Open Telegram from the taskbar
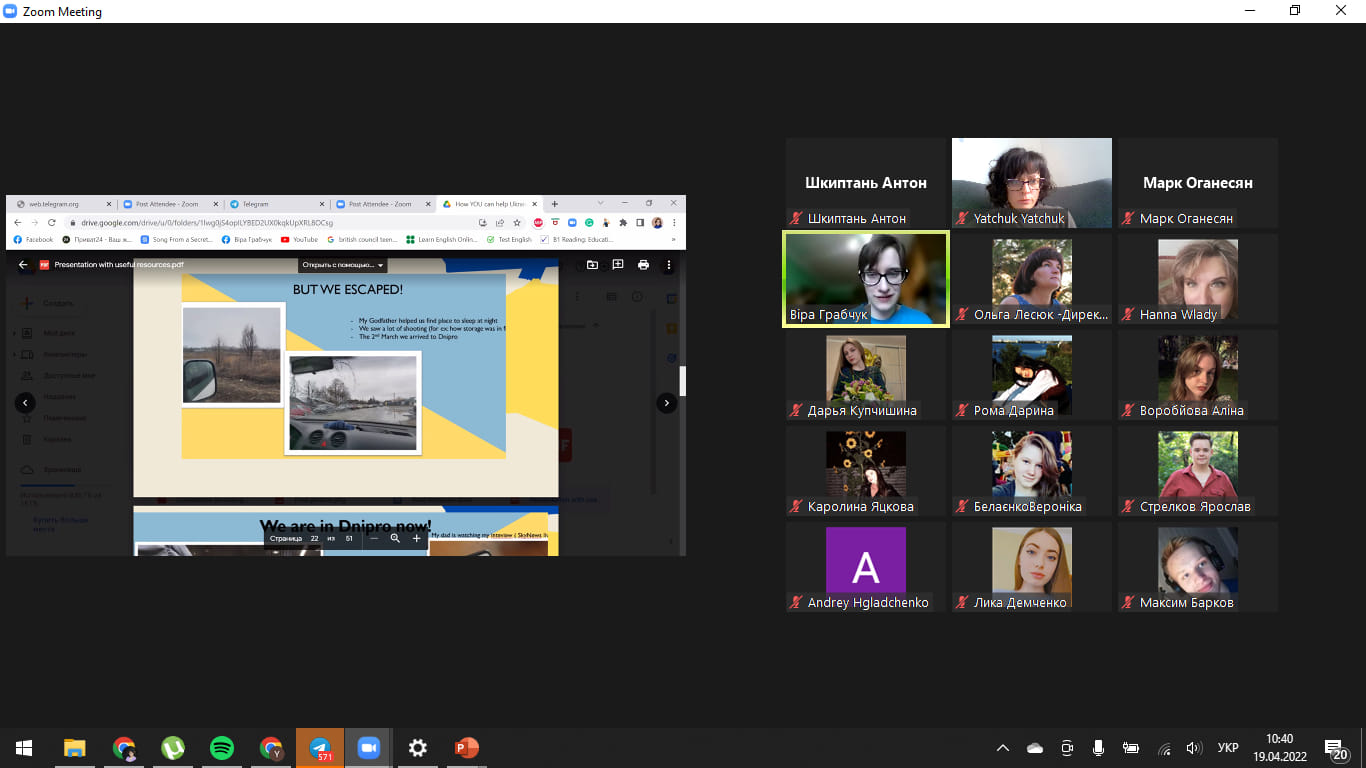The width and height of the screenshot is (1366, 768). click(320, 748)
